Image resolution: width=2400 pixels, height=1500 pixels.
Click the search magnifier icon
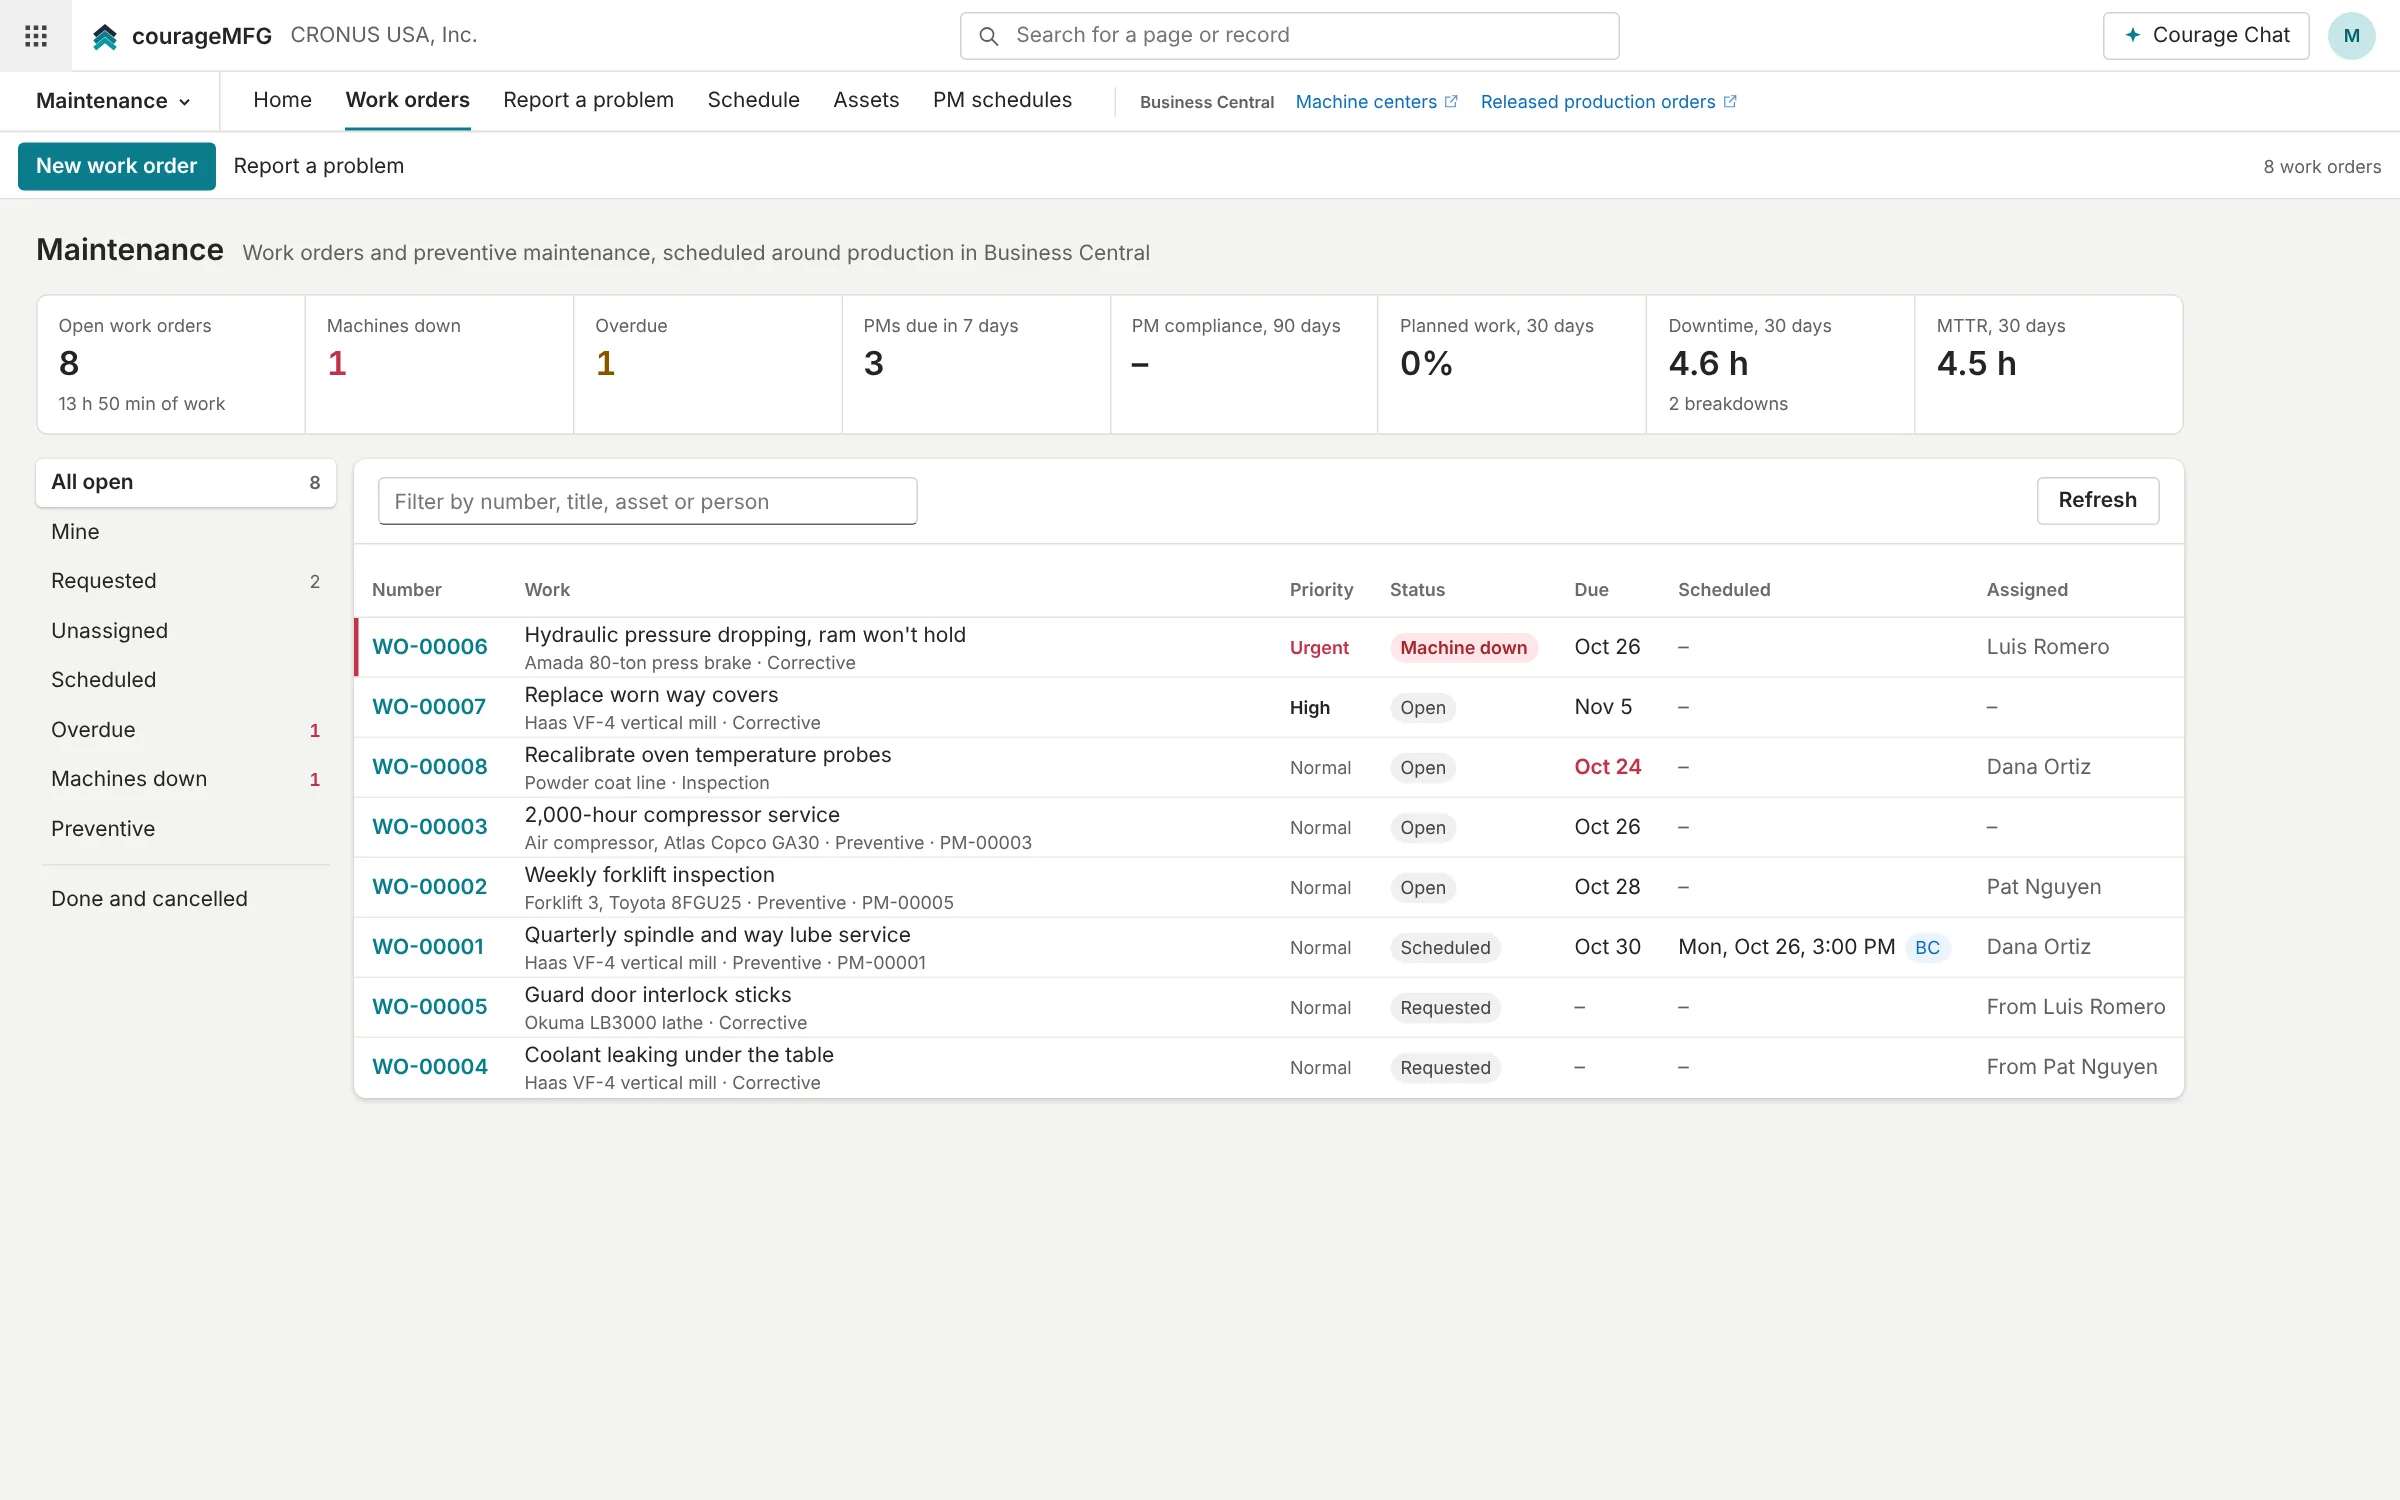point(988,36)
